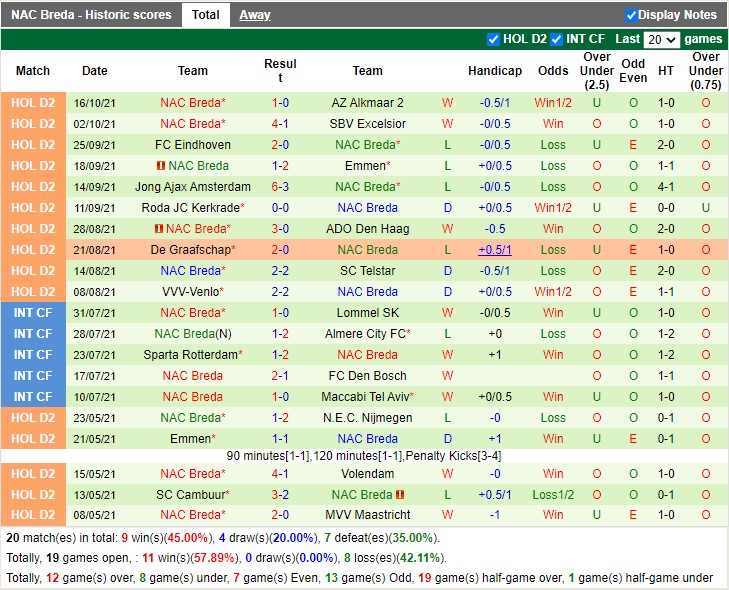Click the 45.00% win percentage
The height and width of the screenshot is (590, 729).
coord(187,538)
